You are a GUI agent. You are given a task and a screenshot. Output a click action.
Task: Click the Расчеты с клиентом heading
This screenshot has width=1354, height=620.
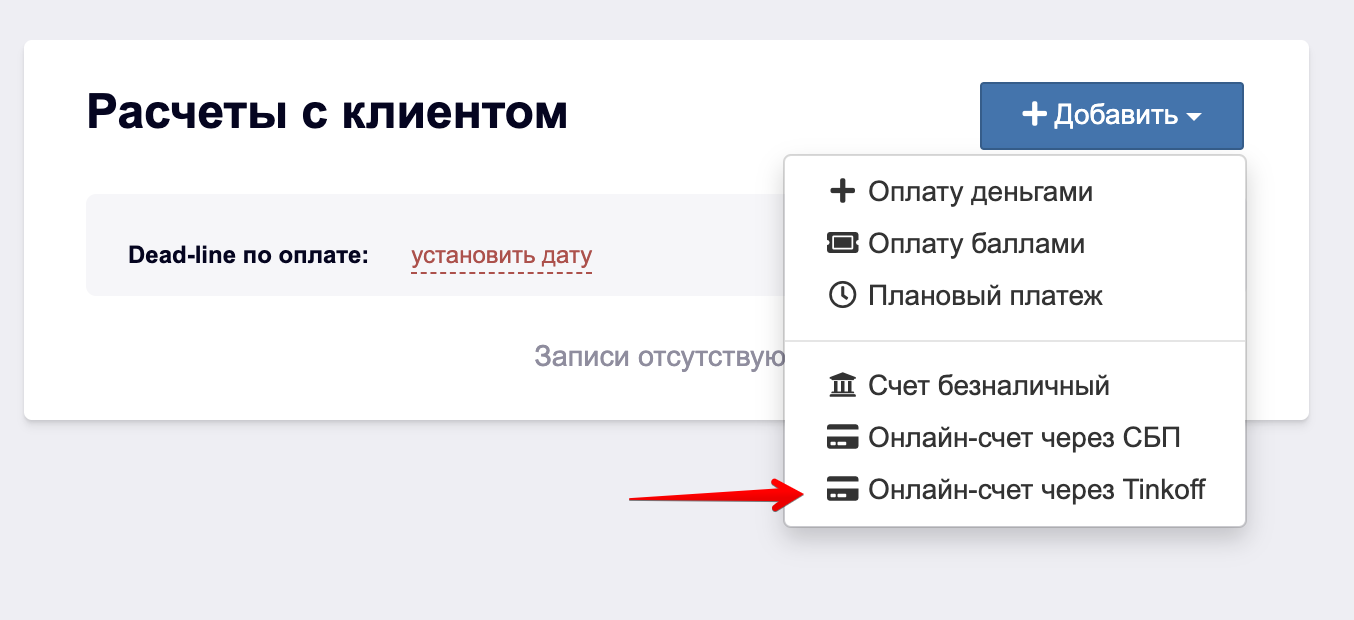[x=327, y=112]
